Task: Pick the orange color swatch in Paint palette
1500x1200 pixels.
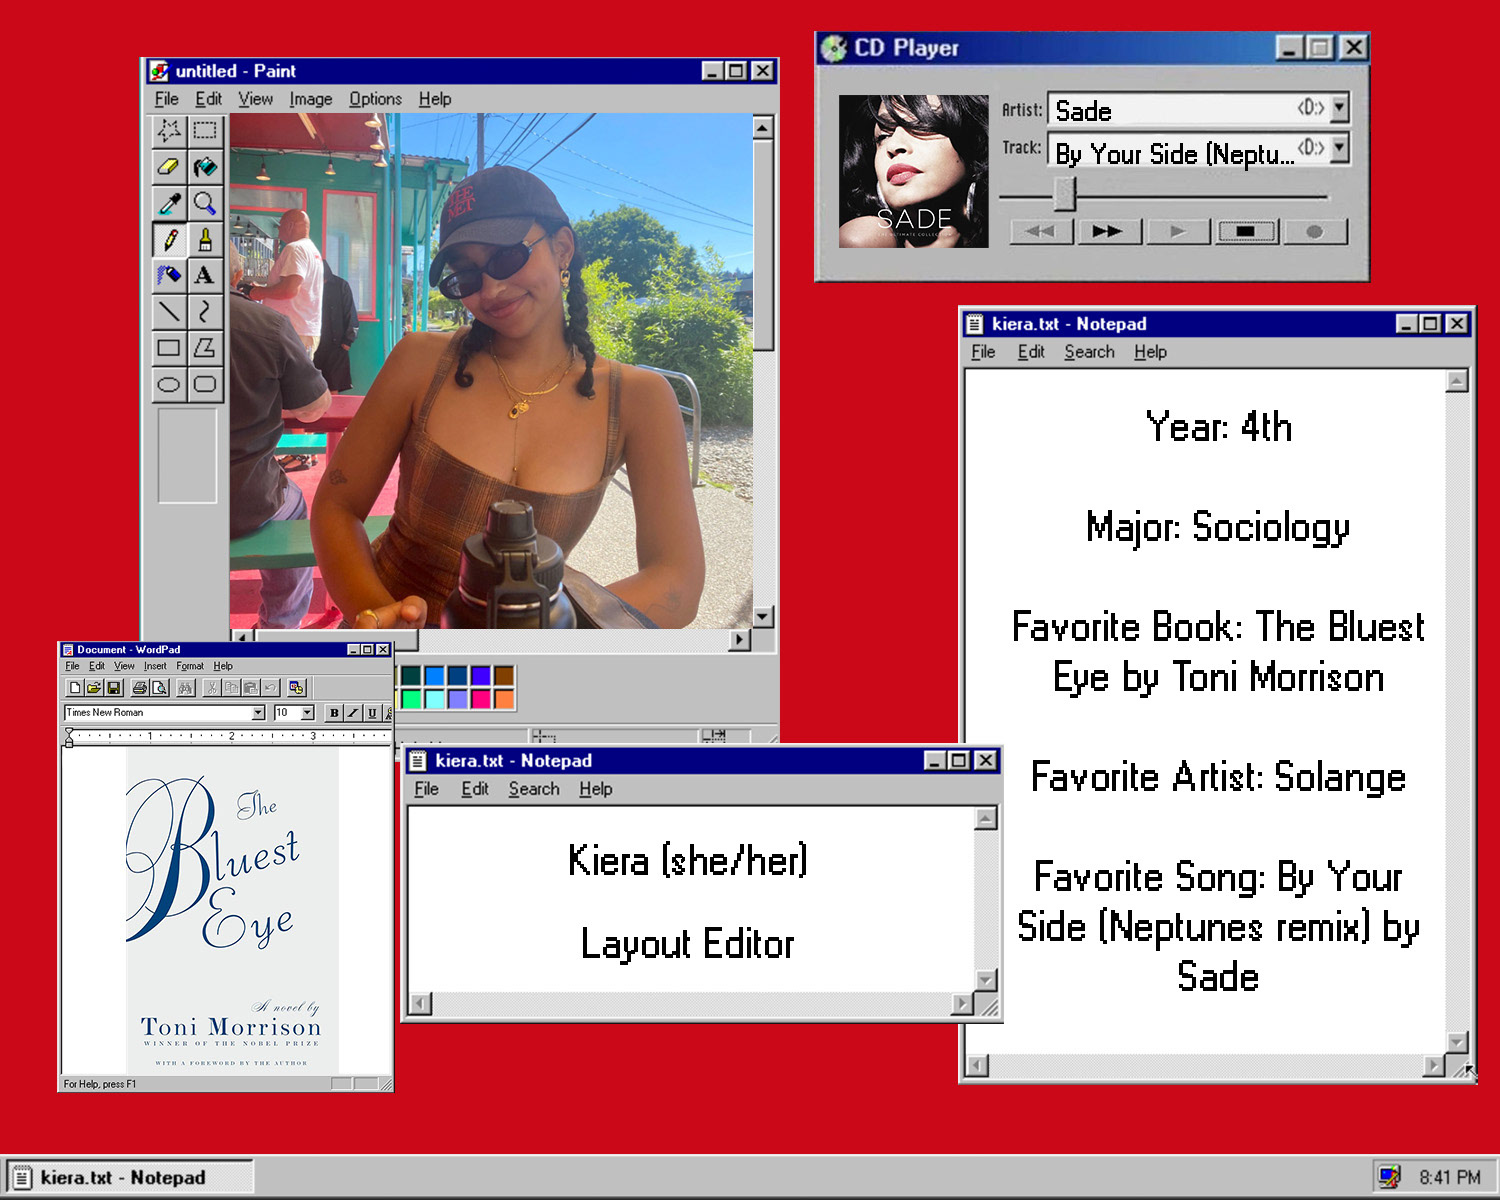Action: 504,698
